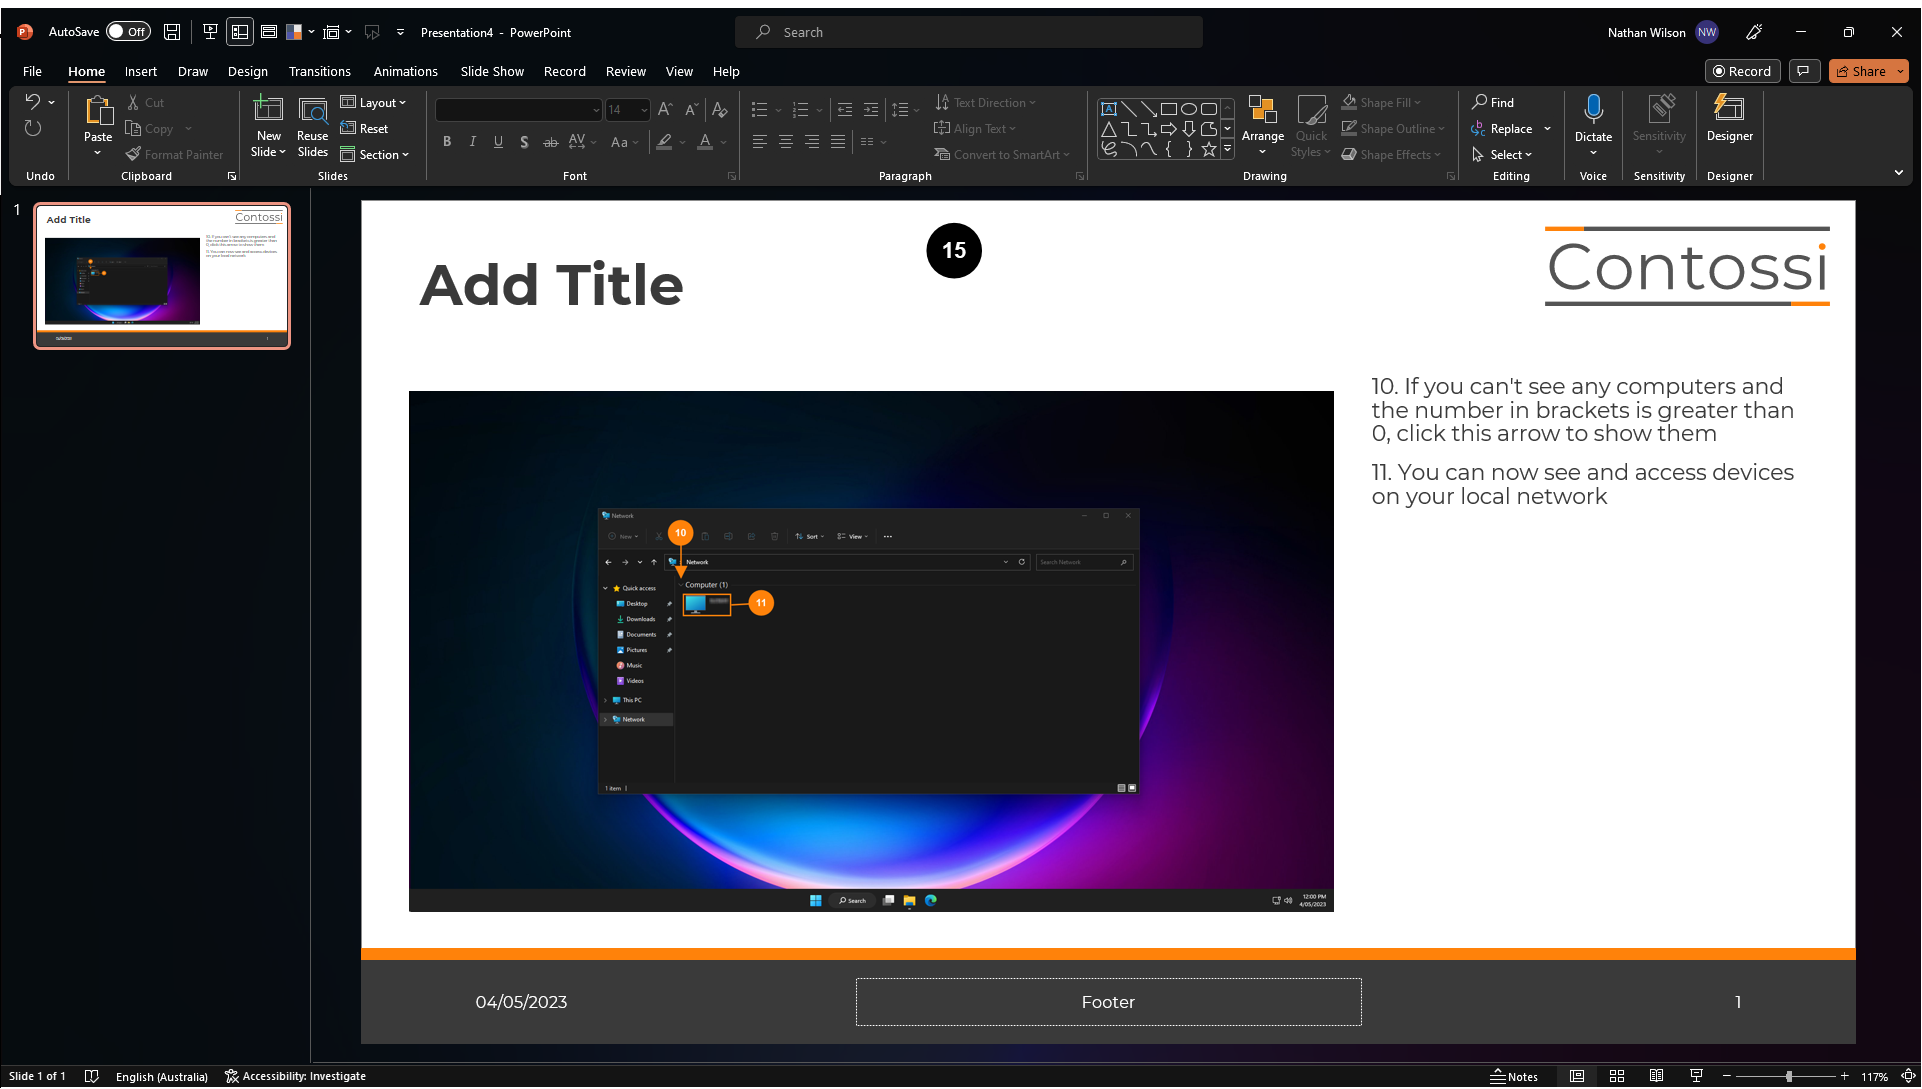Click the Format Painter brush icon
The image size is (1922, 1089).
133,154
